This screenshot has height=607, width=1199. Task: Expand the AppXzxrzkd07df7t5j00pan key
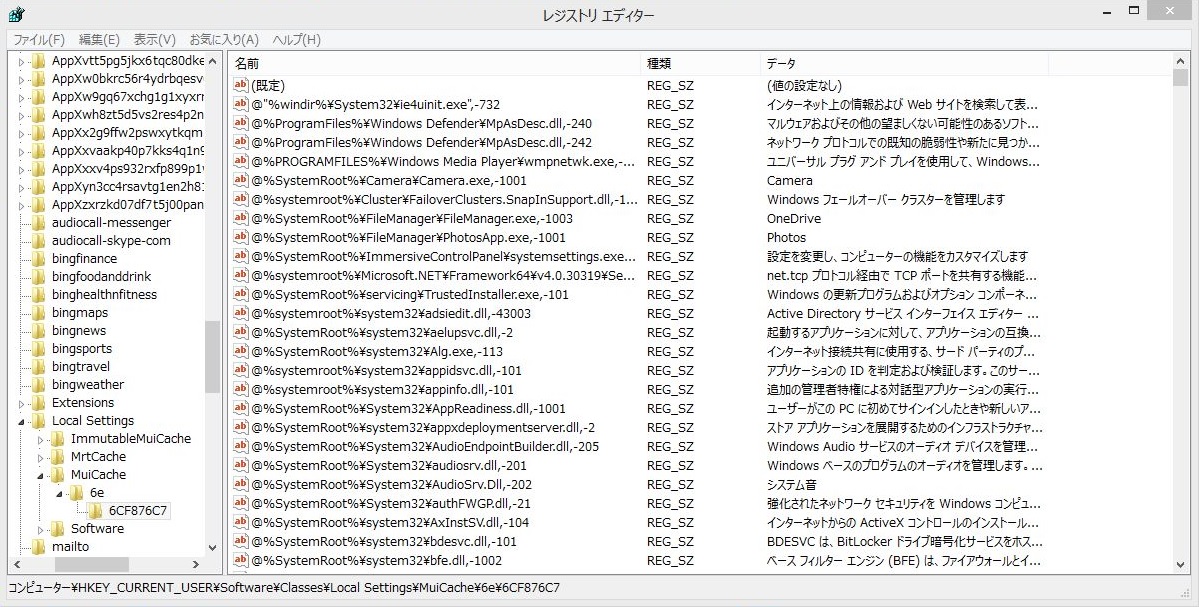[x=21, y=205]
